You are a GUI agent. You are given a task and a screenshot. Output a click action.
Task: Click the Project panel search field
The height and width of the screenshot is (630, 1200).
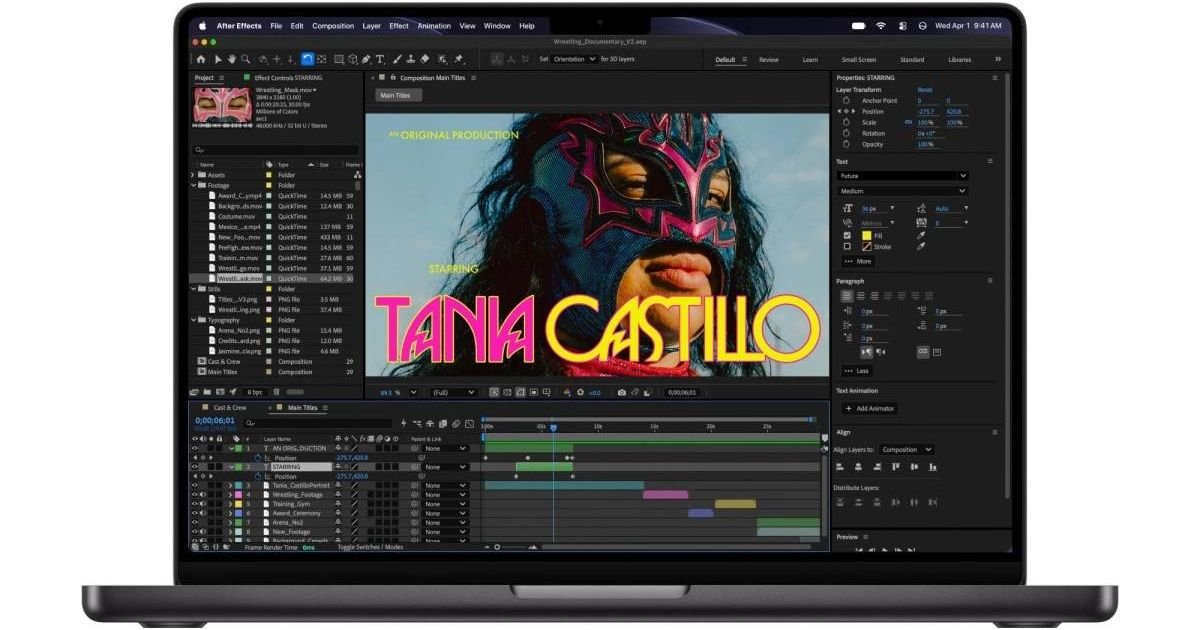[277, 149]
